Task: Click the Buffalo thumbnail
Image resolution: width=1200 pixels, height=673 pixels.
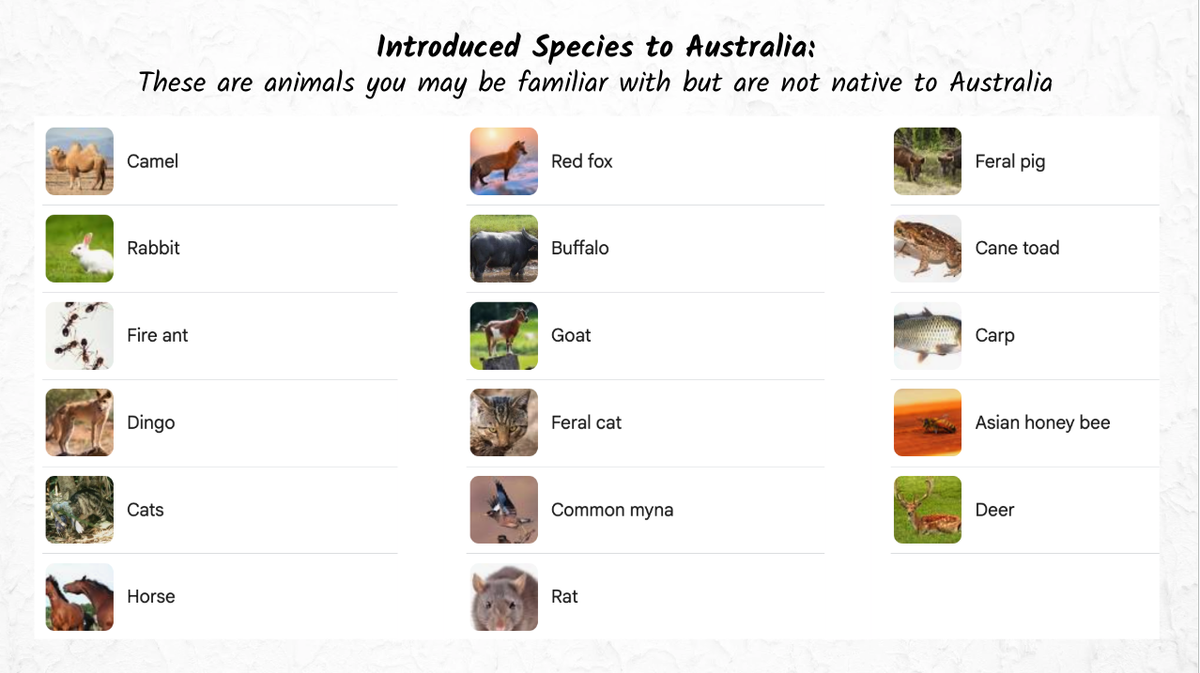Action: pos(504,248)
